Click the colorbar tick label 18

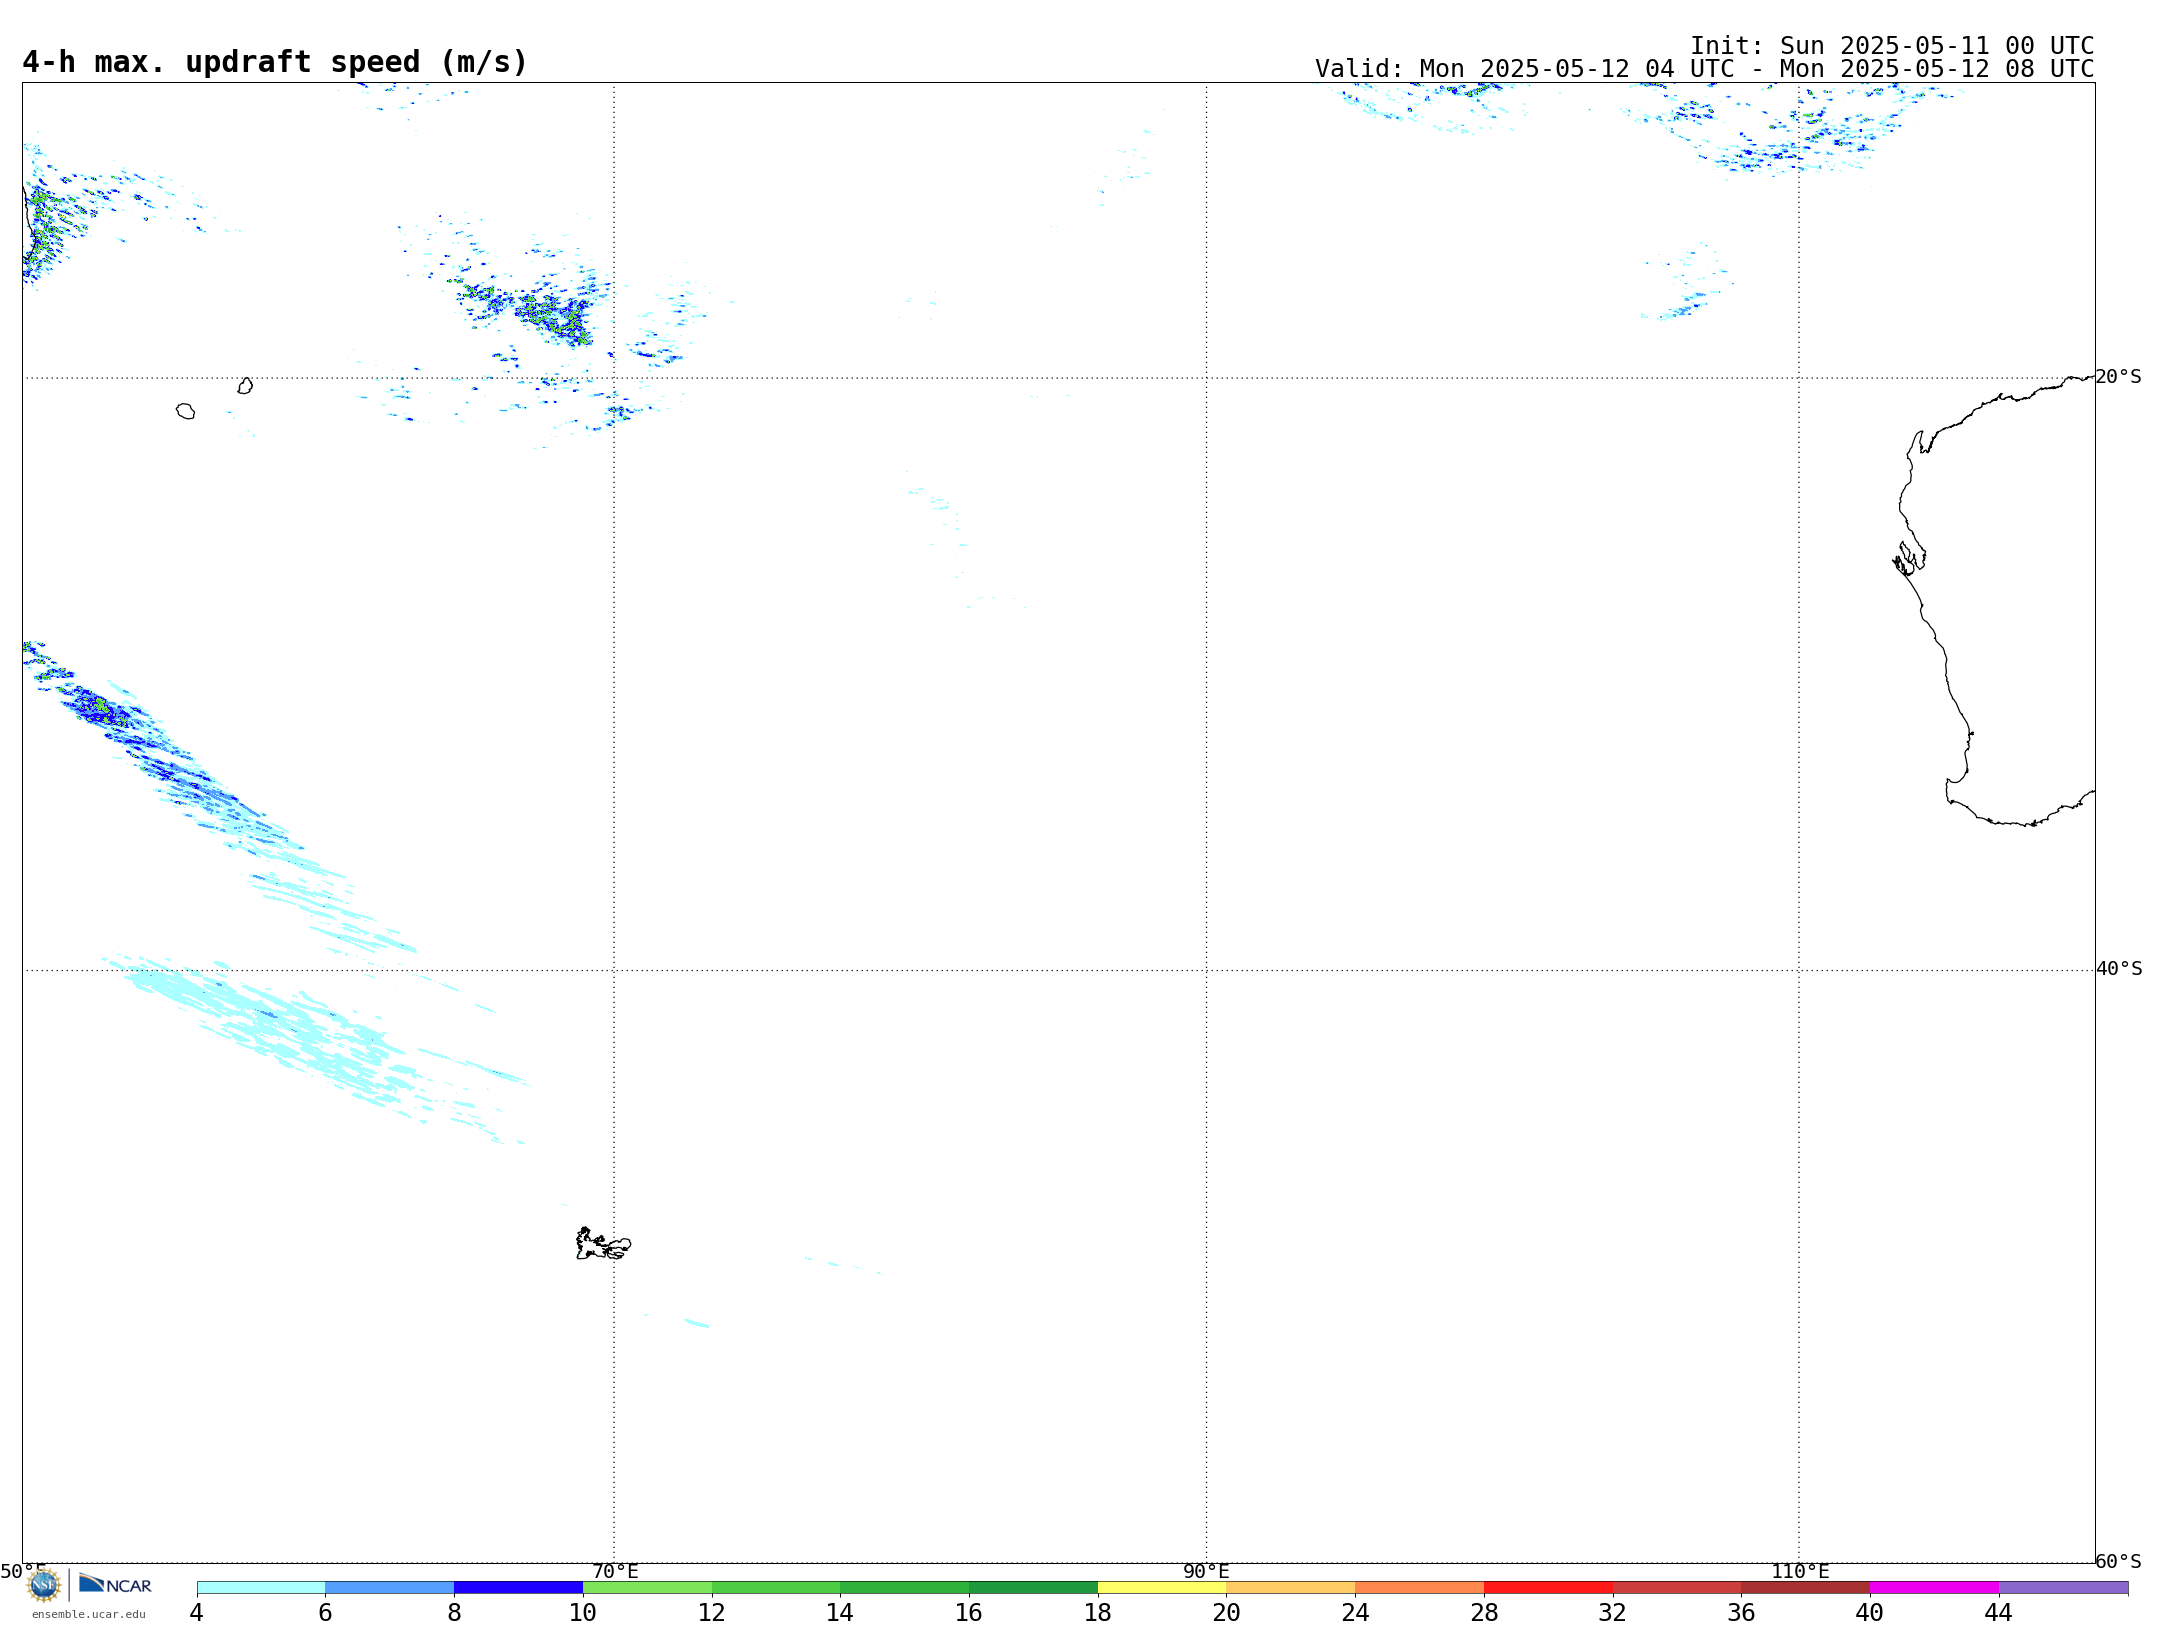tap(1098, 1613)
